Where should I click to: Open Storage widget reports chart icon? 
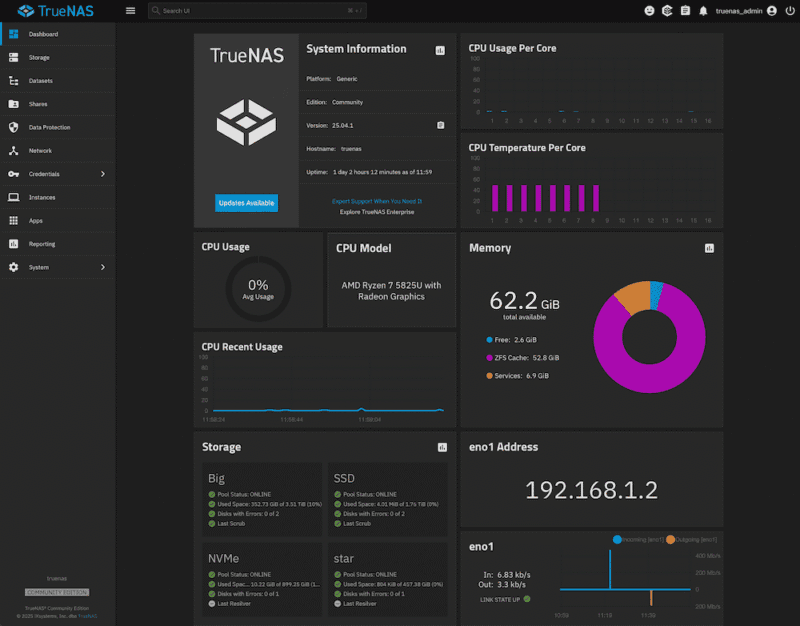[442, 447]
